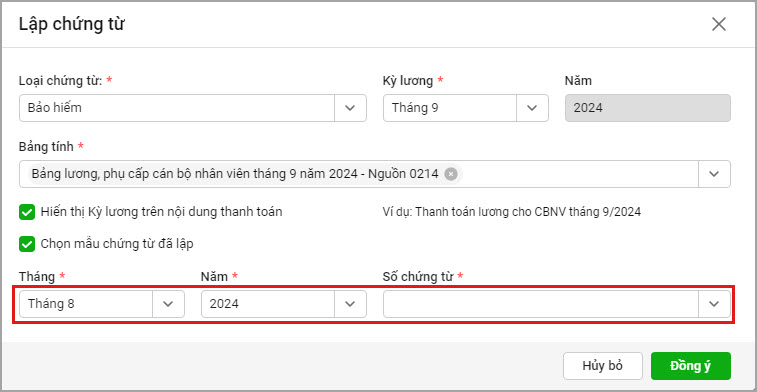Remove the selected Bảng lương tag

450,174
